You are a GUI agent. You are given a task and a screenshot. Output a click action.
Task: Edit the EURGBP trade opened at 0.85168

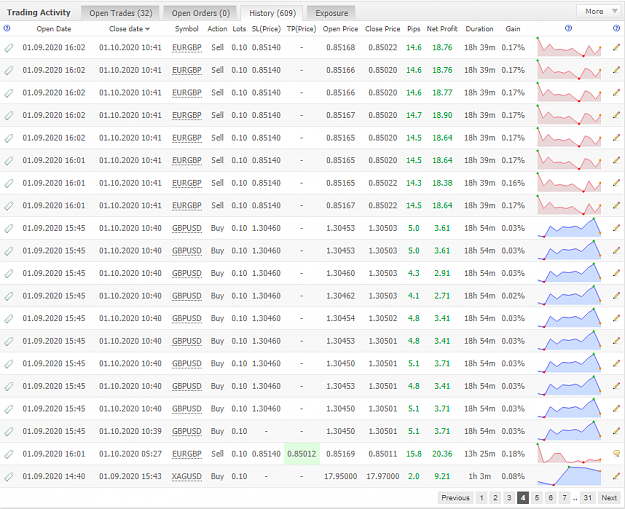616,47
